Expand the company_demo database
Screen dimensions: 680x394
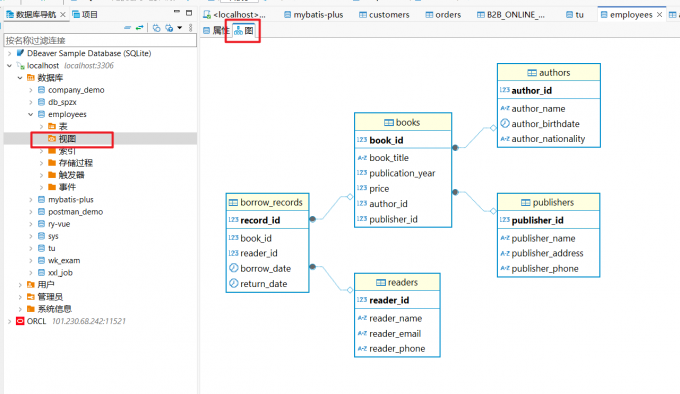click(31, 90)
